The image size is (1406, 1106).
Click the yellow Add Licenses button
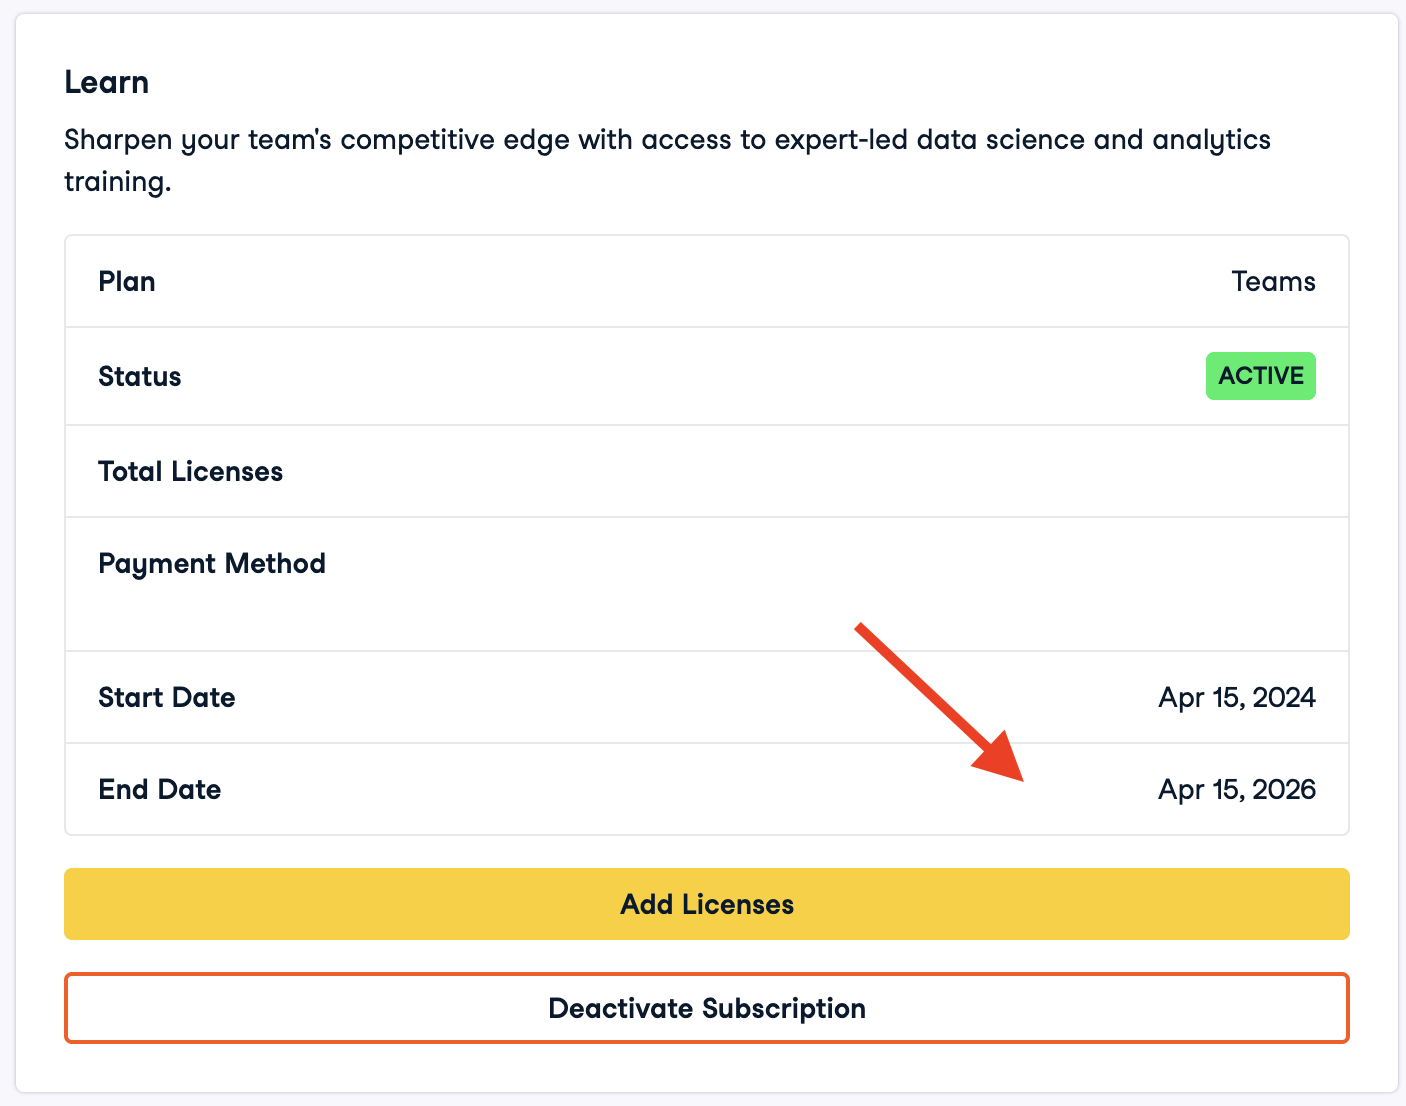coord(707,904)
